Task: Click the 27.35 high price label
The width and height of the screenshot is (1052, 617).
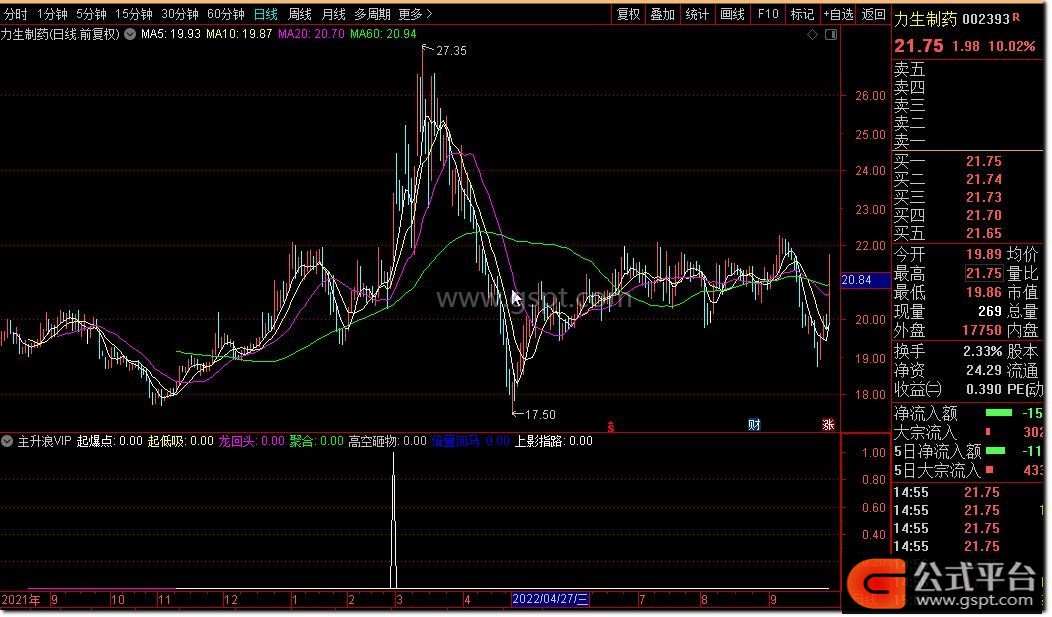Action: [x=451, y=50]
